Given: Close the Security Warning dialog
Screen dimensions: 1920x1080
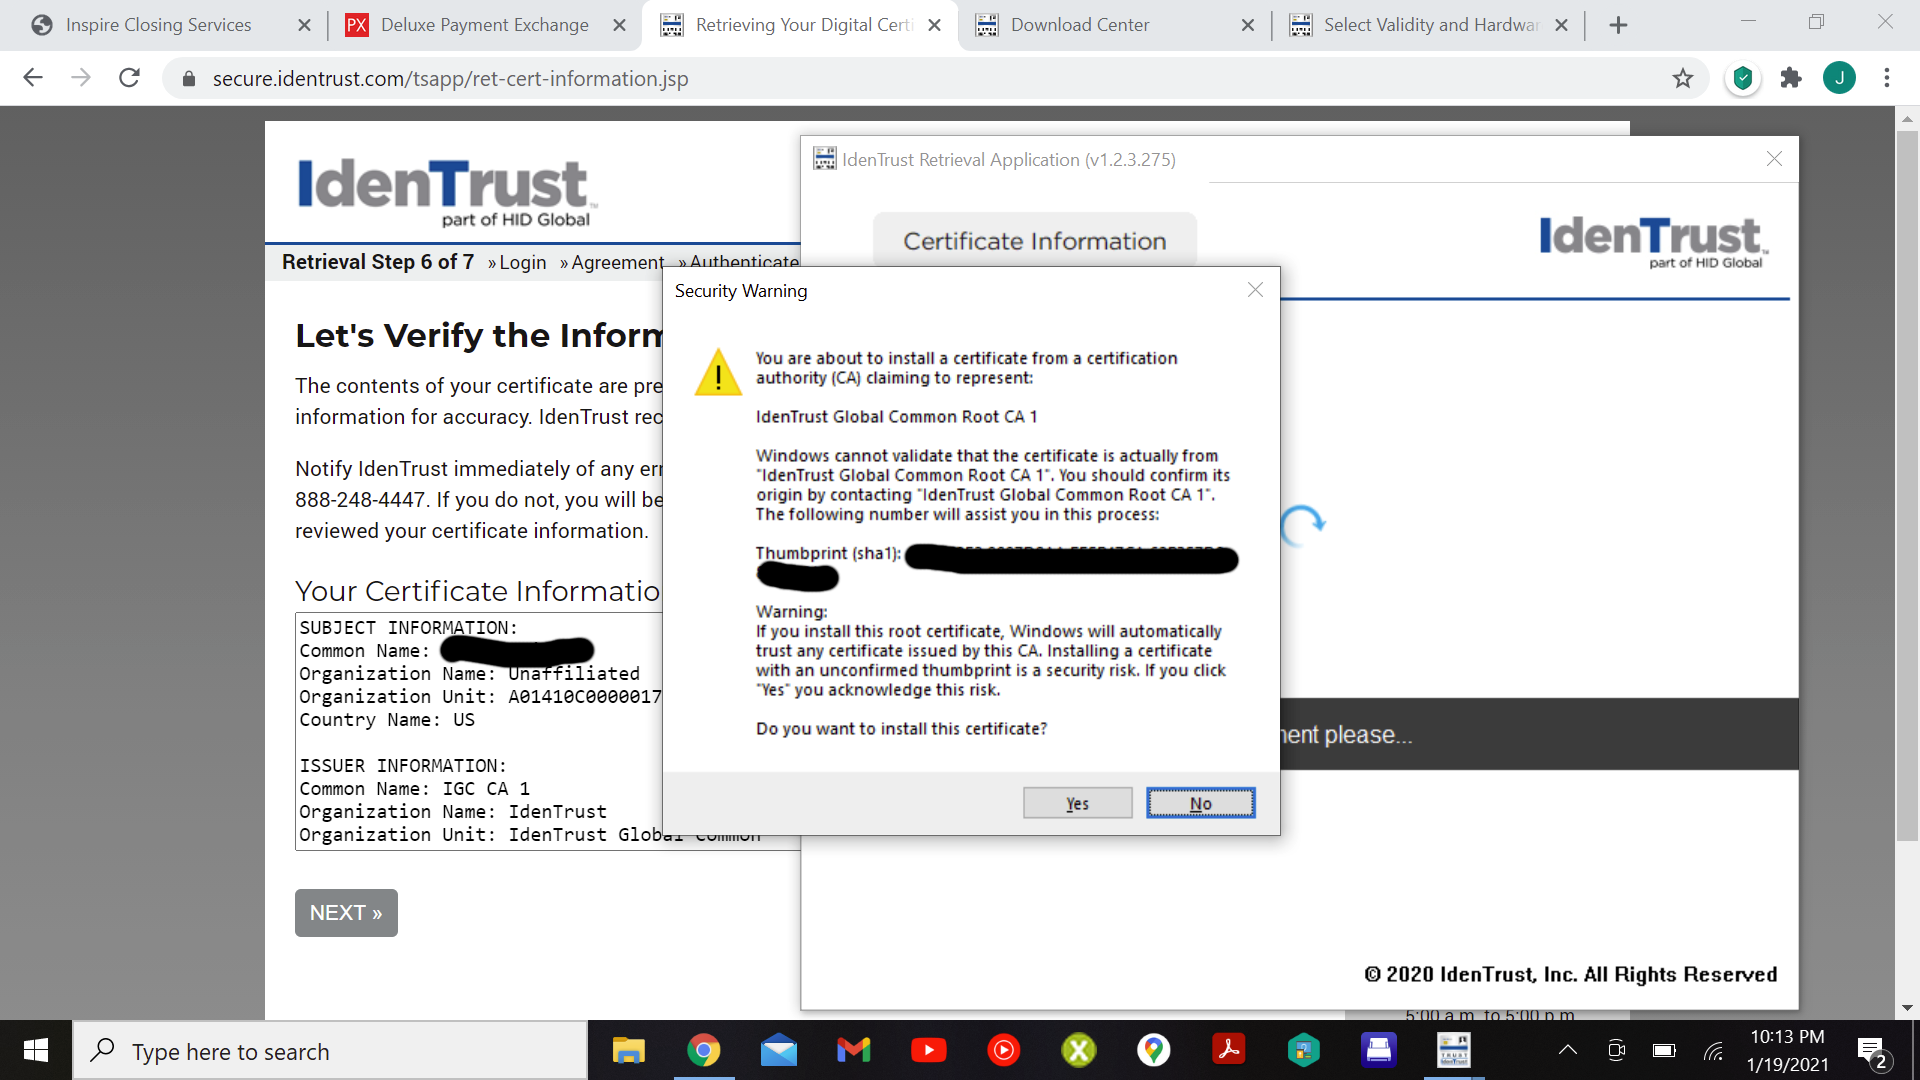Looking at the screenshot, I should (1255, 290).
